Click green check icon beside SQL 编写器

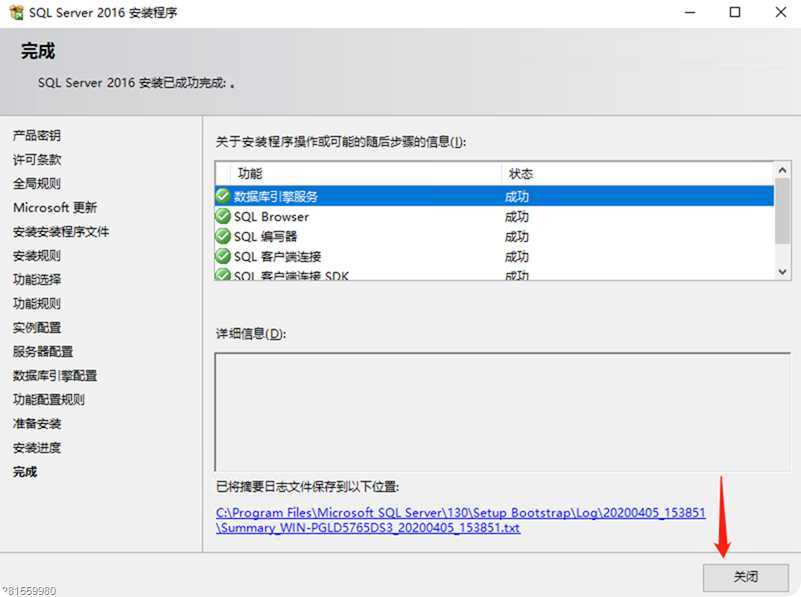pos(223,236)
